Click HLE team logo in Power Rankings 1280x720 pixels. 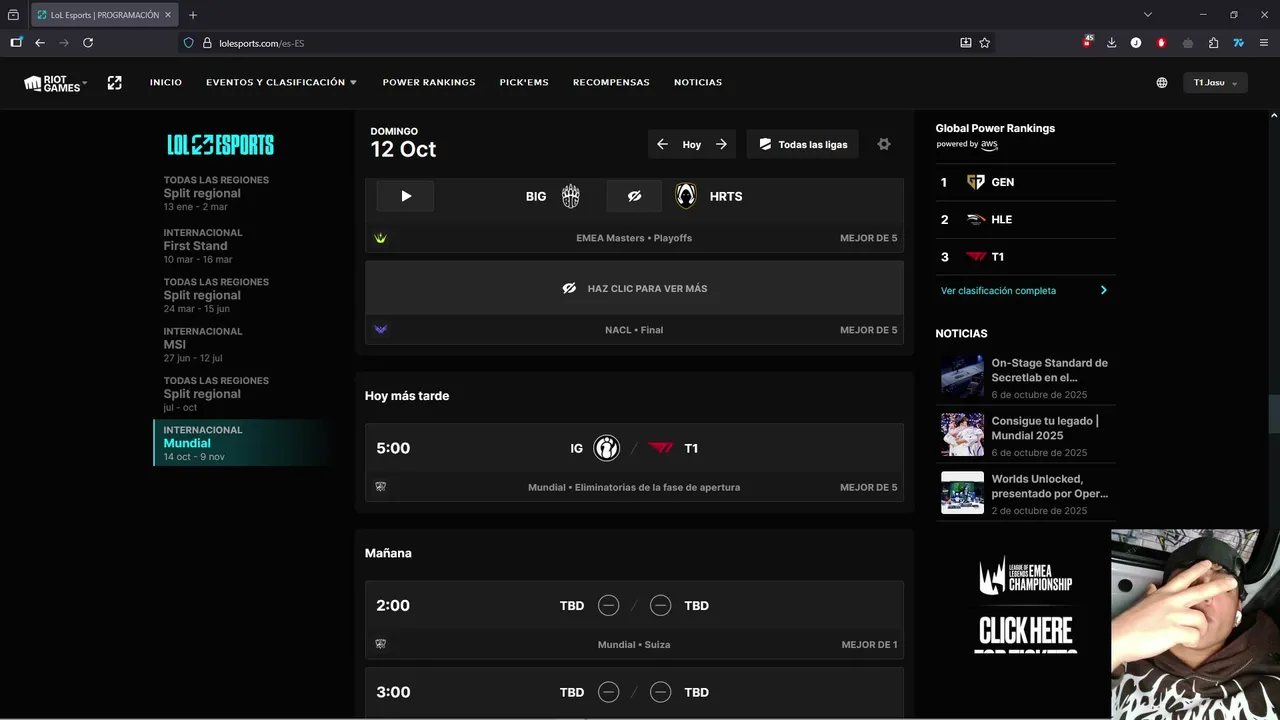976,219
